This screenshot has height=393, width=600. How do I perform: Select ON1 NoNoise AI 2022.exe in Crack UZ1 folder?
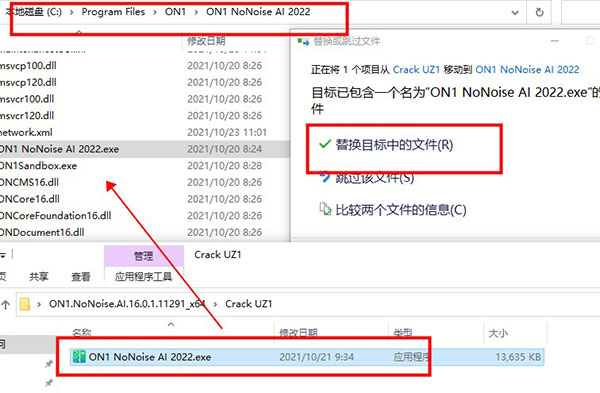[x=307, y=357]
